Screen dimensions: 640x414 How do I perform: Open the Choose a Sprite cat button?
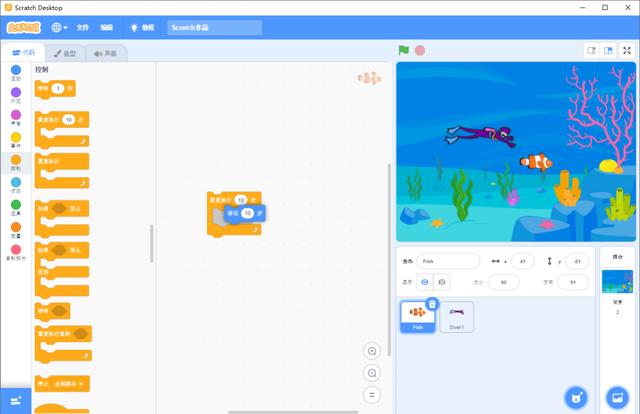pyautogui.click(x=574, y=396)
